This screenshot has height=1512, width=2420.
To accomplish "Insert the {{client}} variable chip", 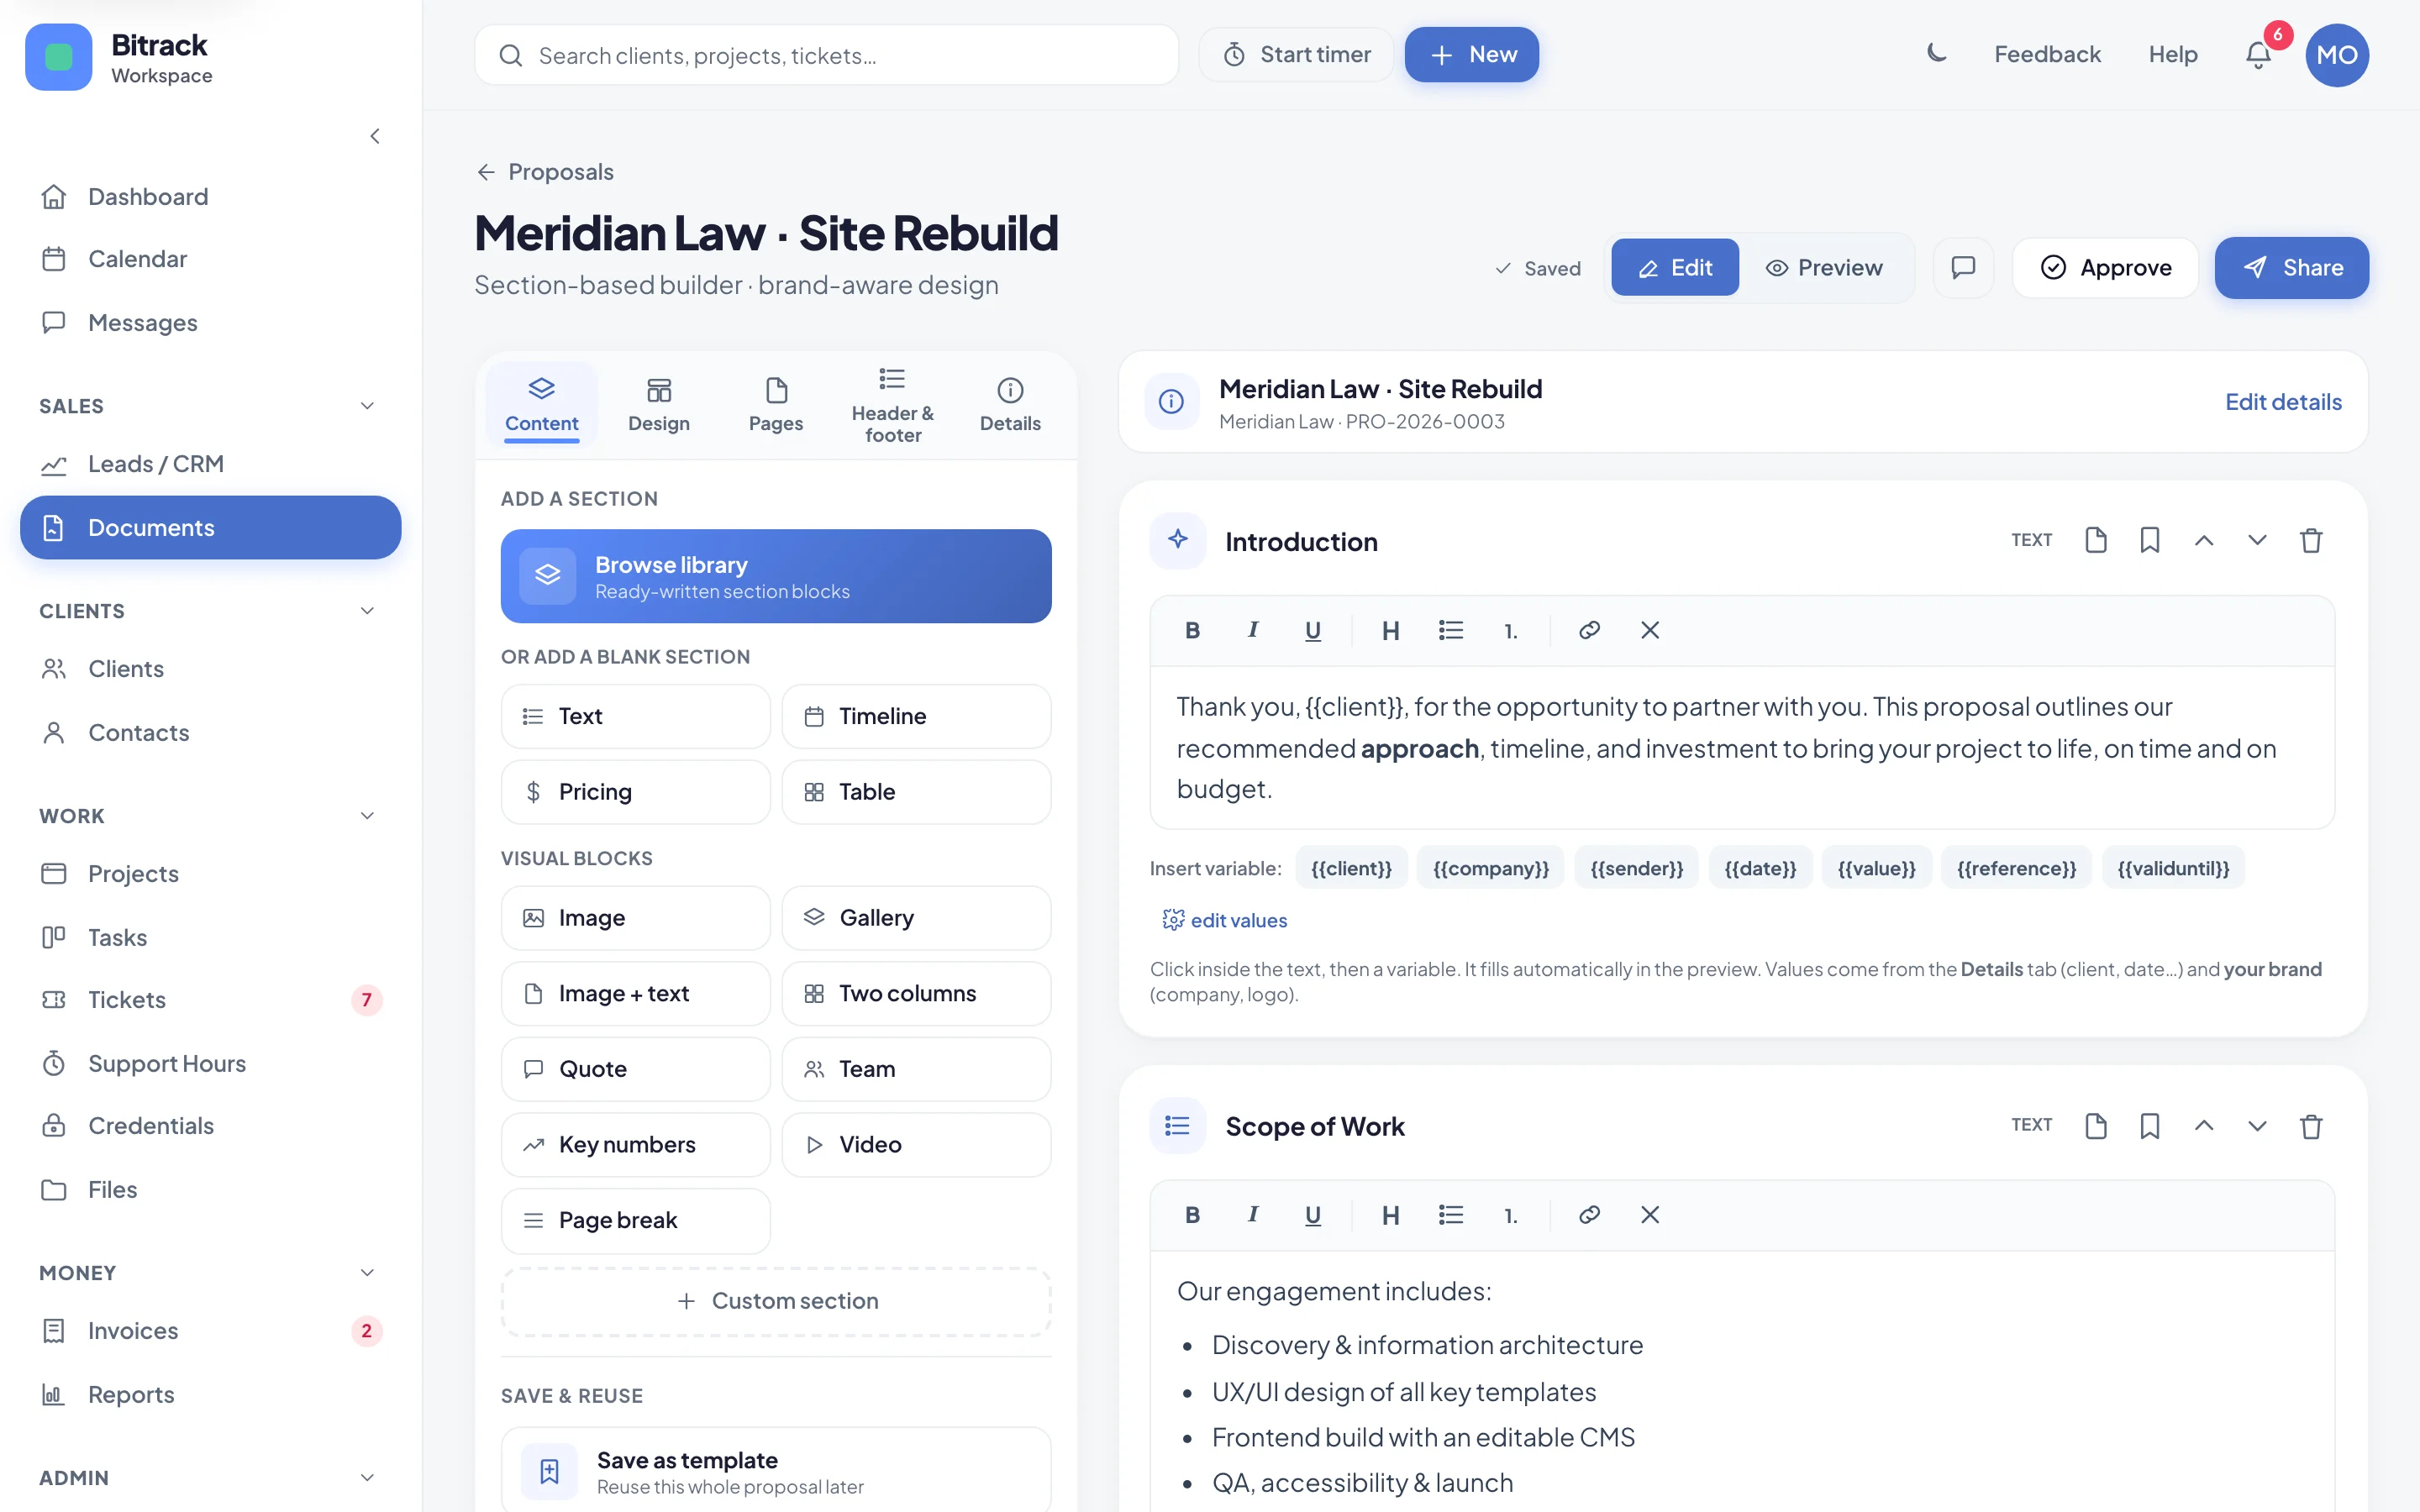I will coord(1351,868).
